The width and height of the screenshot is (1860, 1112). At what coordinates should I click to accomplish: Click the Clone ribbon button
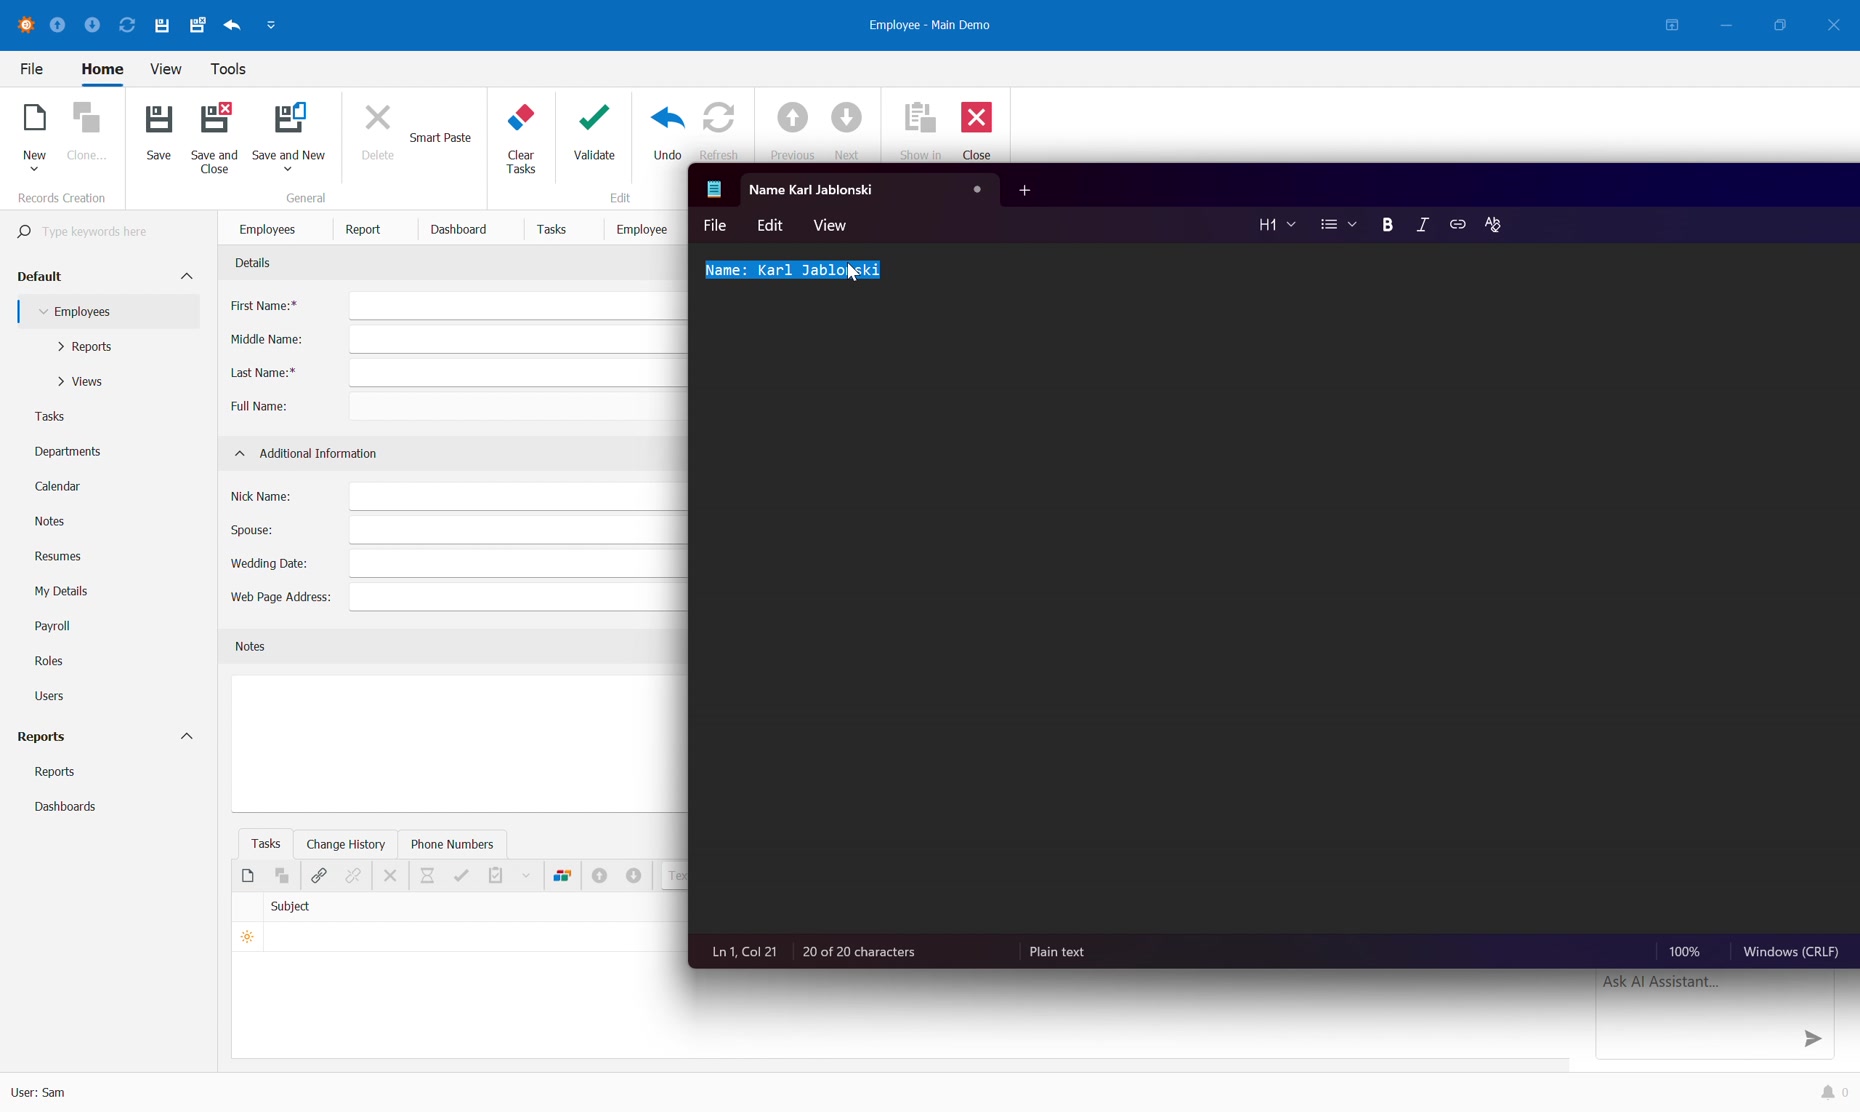87,131
